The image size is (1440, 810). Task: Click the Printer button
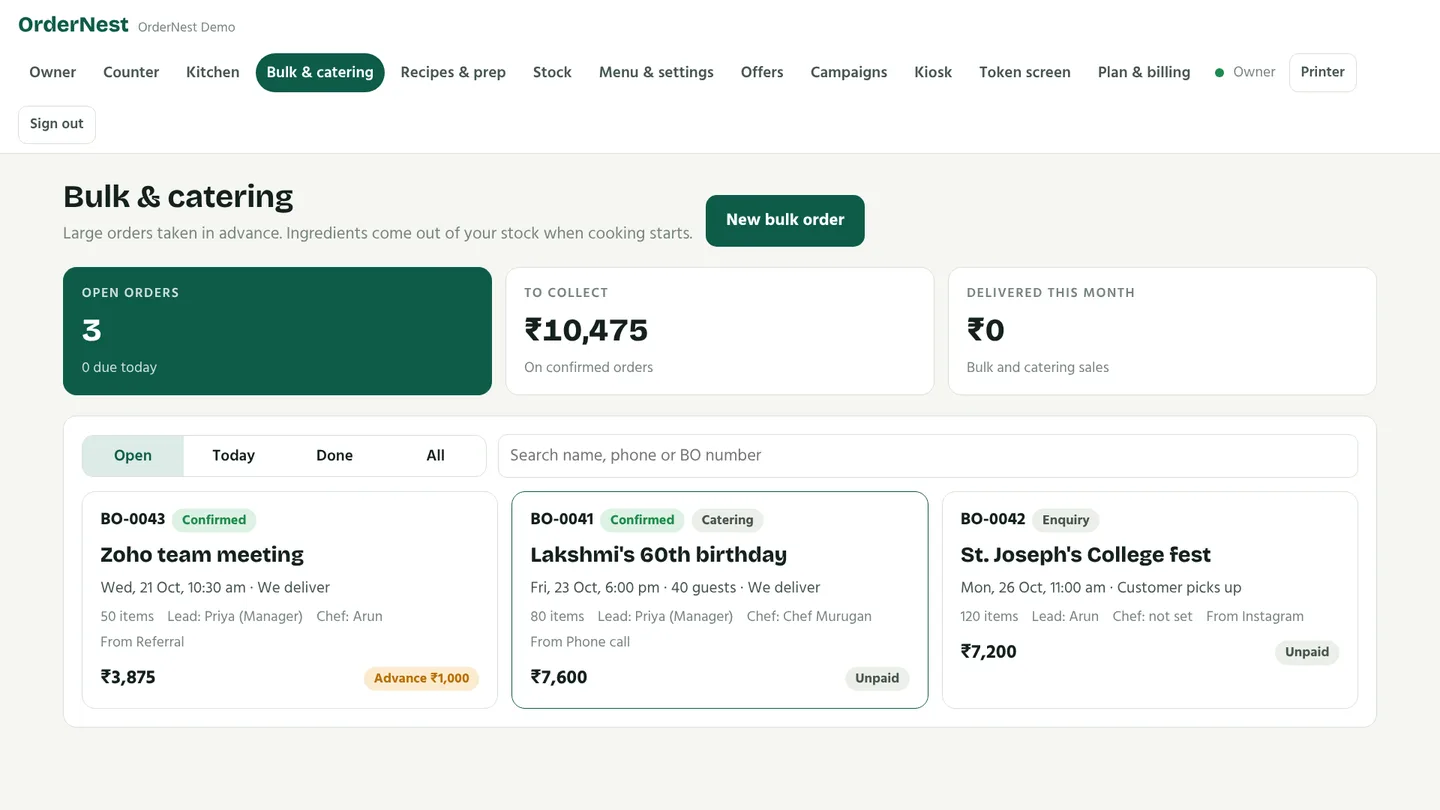(x=1323, y=72)
